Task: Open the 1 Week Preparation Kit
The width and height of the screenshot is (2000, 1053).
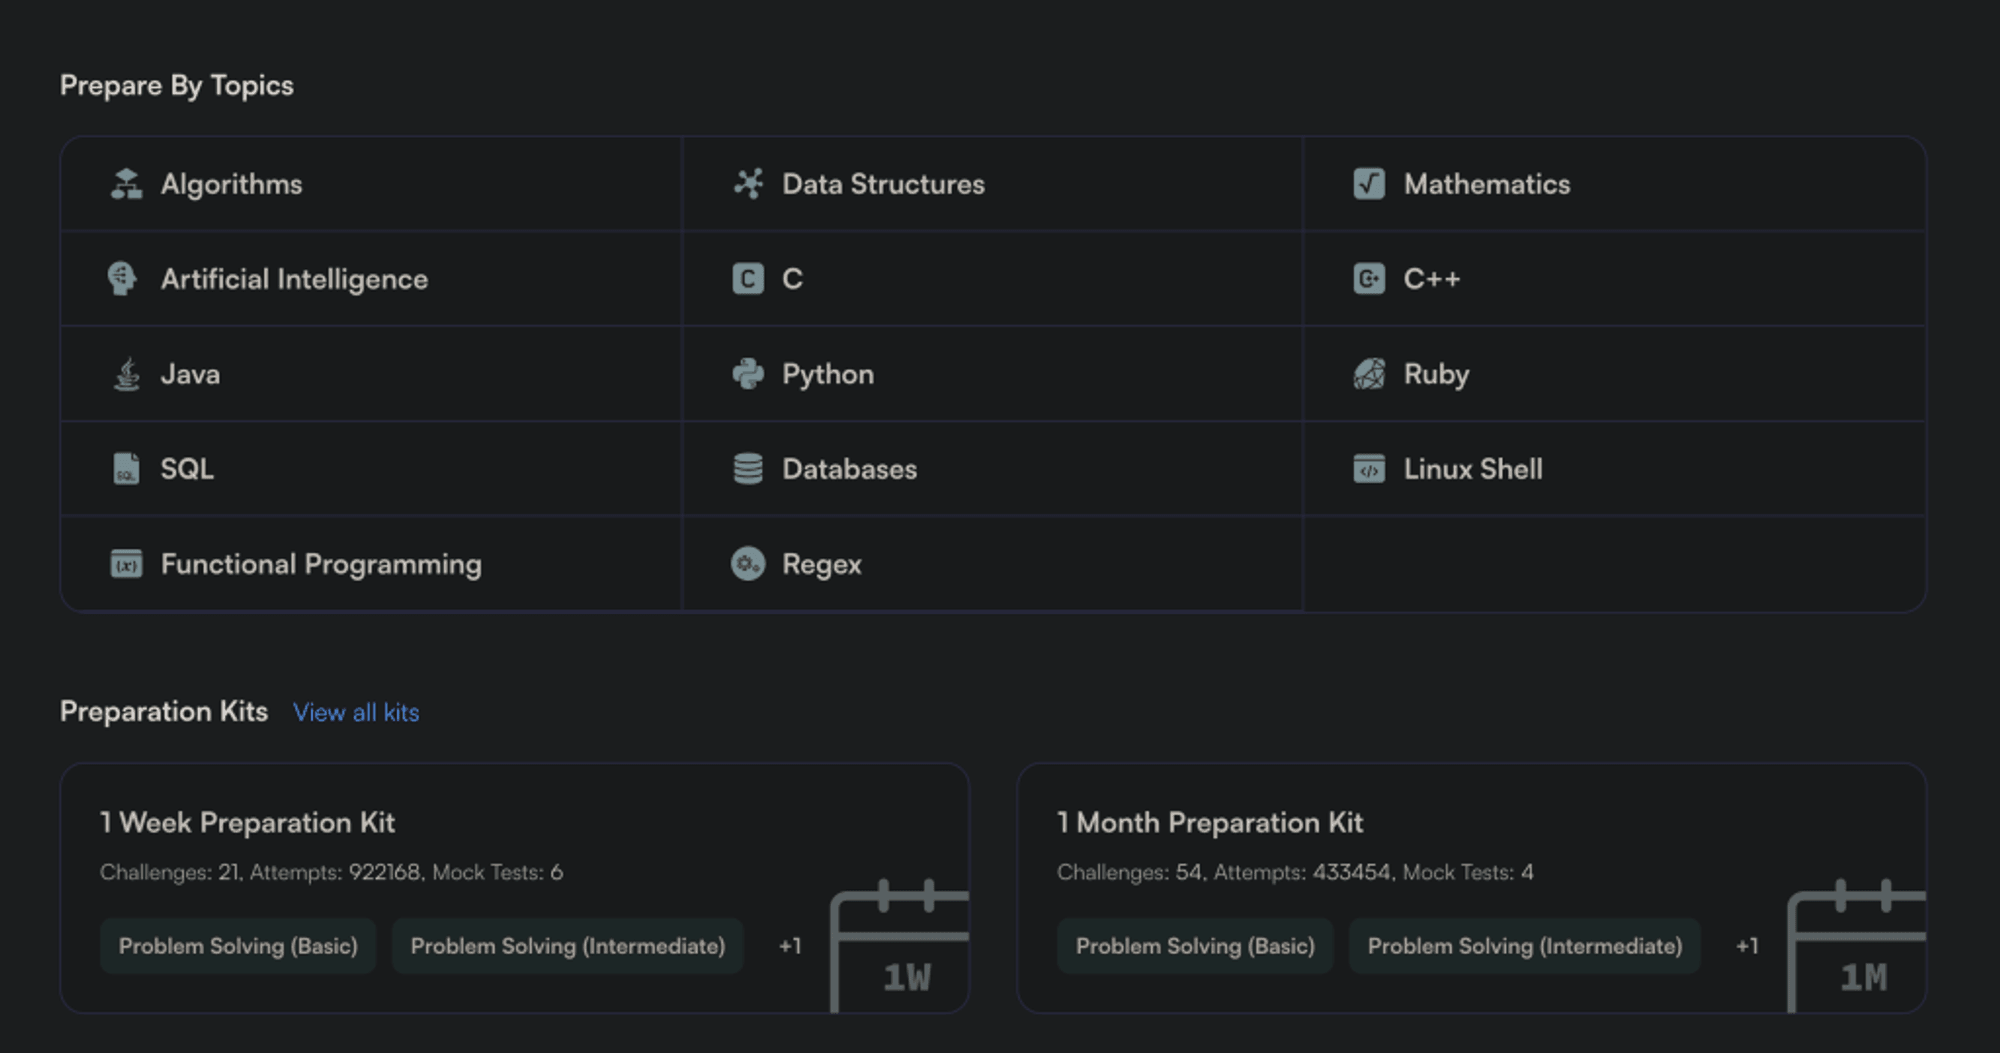Action: click(x=247, y=823)
